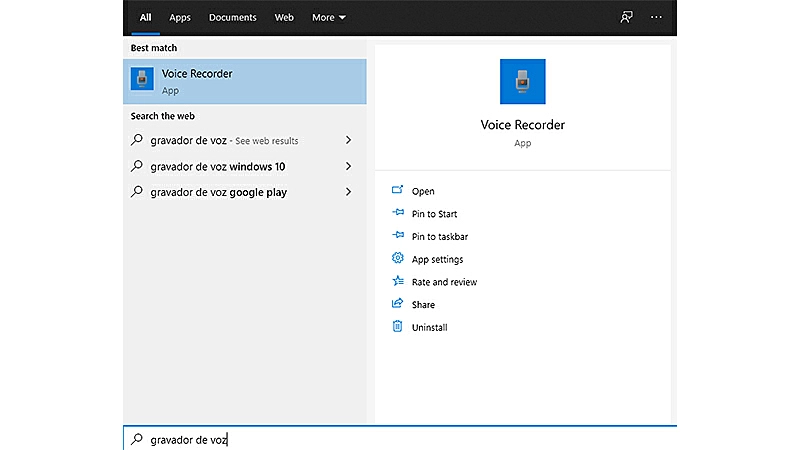The image size is (800, 450).
Task: Click the Open icon in the actions list
Action: pyautogui.click(x=397, y=191)
